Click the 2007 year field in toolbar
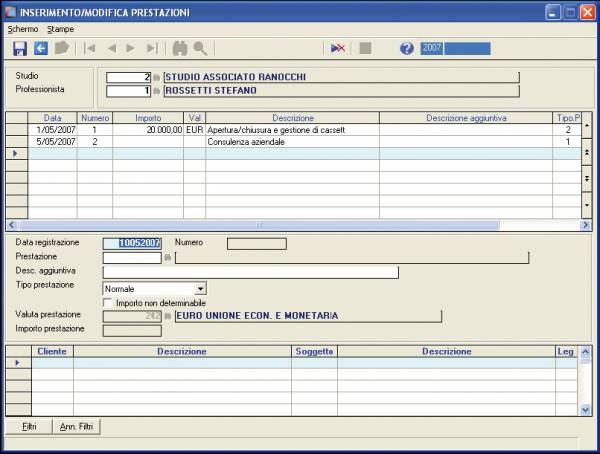 tap(432, 48)
